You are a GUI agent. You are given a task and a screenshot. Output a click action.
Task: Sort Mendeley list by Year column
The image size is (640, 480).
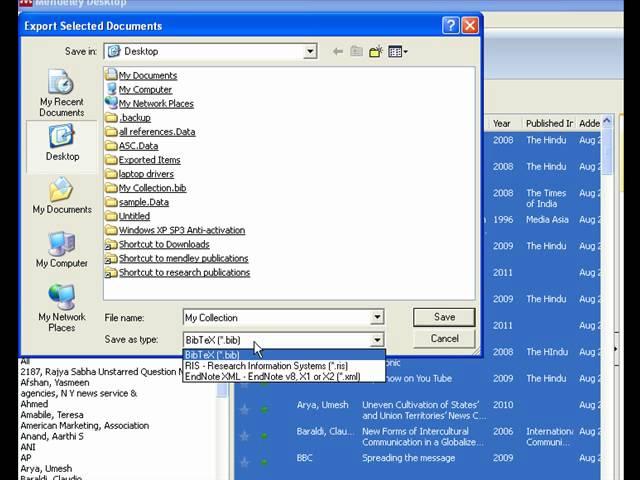tap(502, 123)
